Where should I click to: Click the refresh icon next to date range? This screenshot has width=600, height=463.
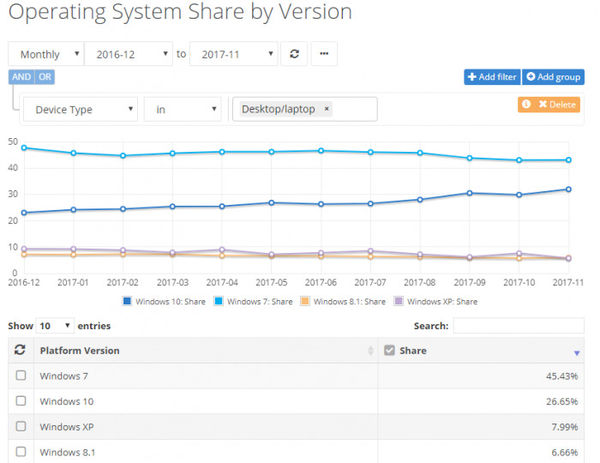pos(294,54)
